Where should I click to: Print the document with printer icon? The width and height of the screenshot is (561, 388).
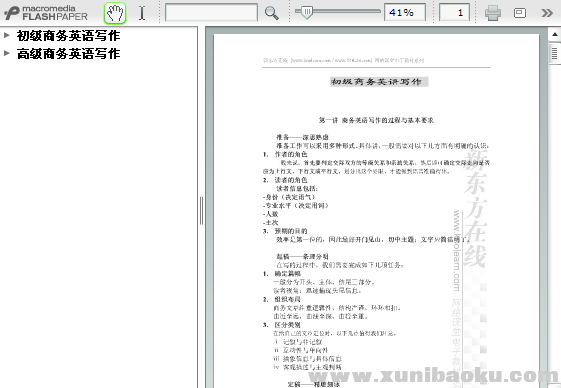pos(493,13)
